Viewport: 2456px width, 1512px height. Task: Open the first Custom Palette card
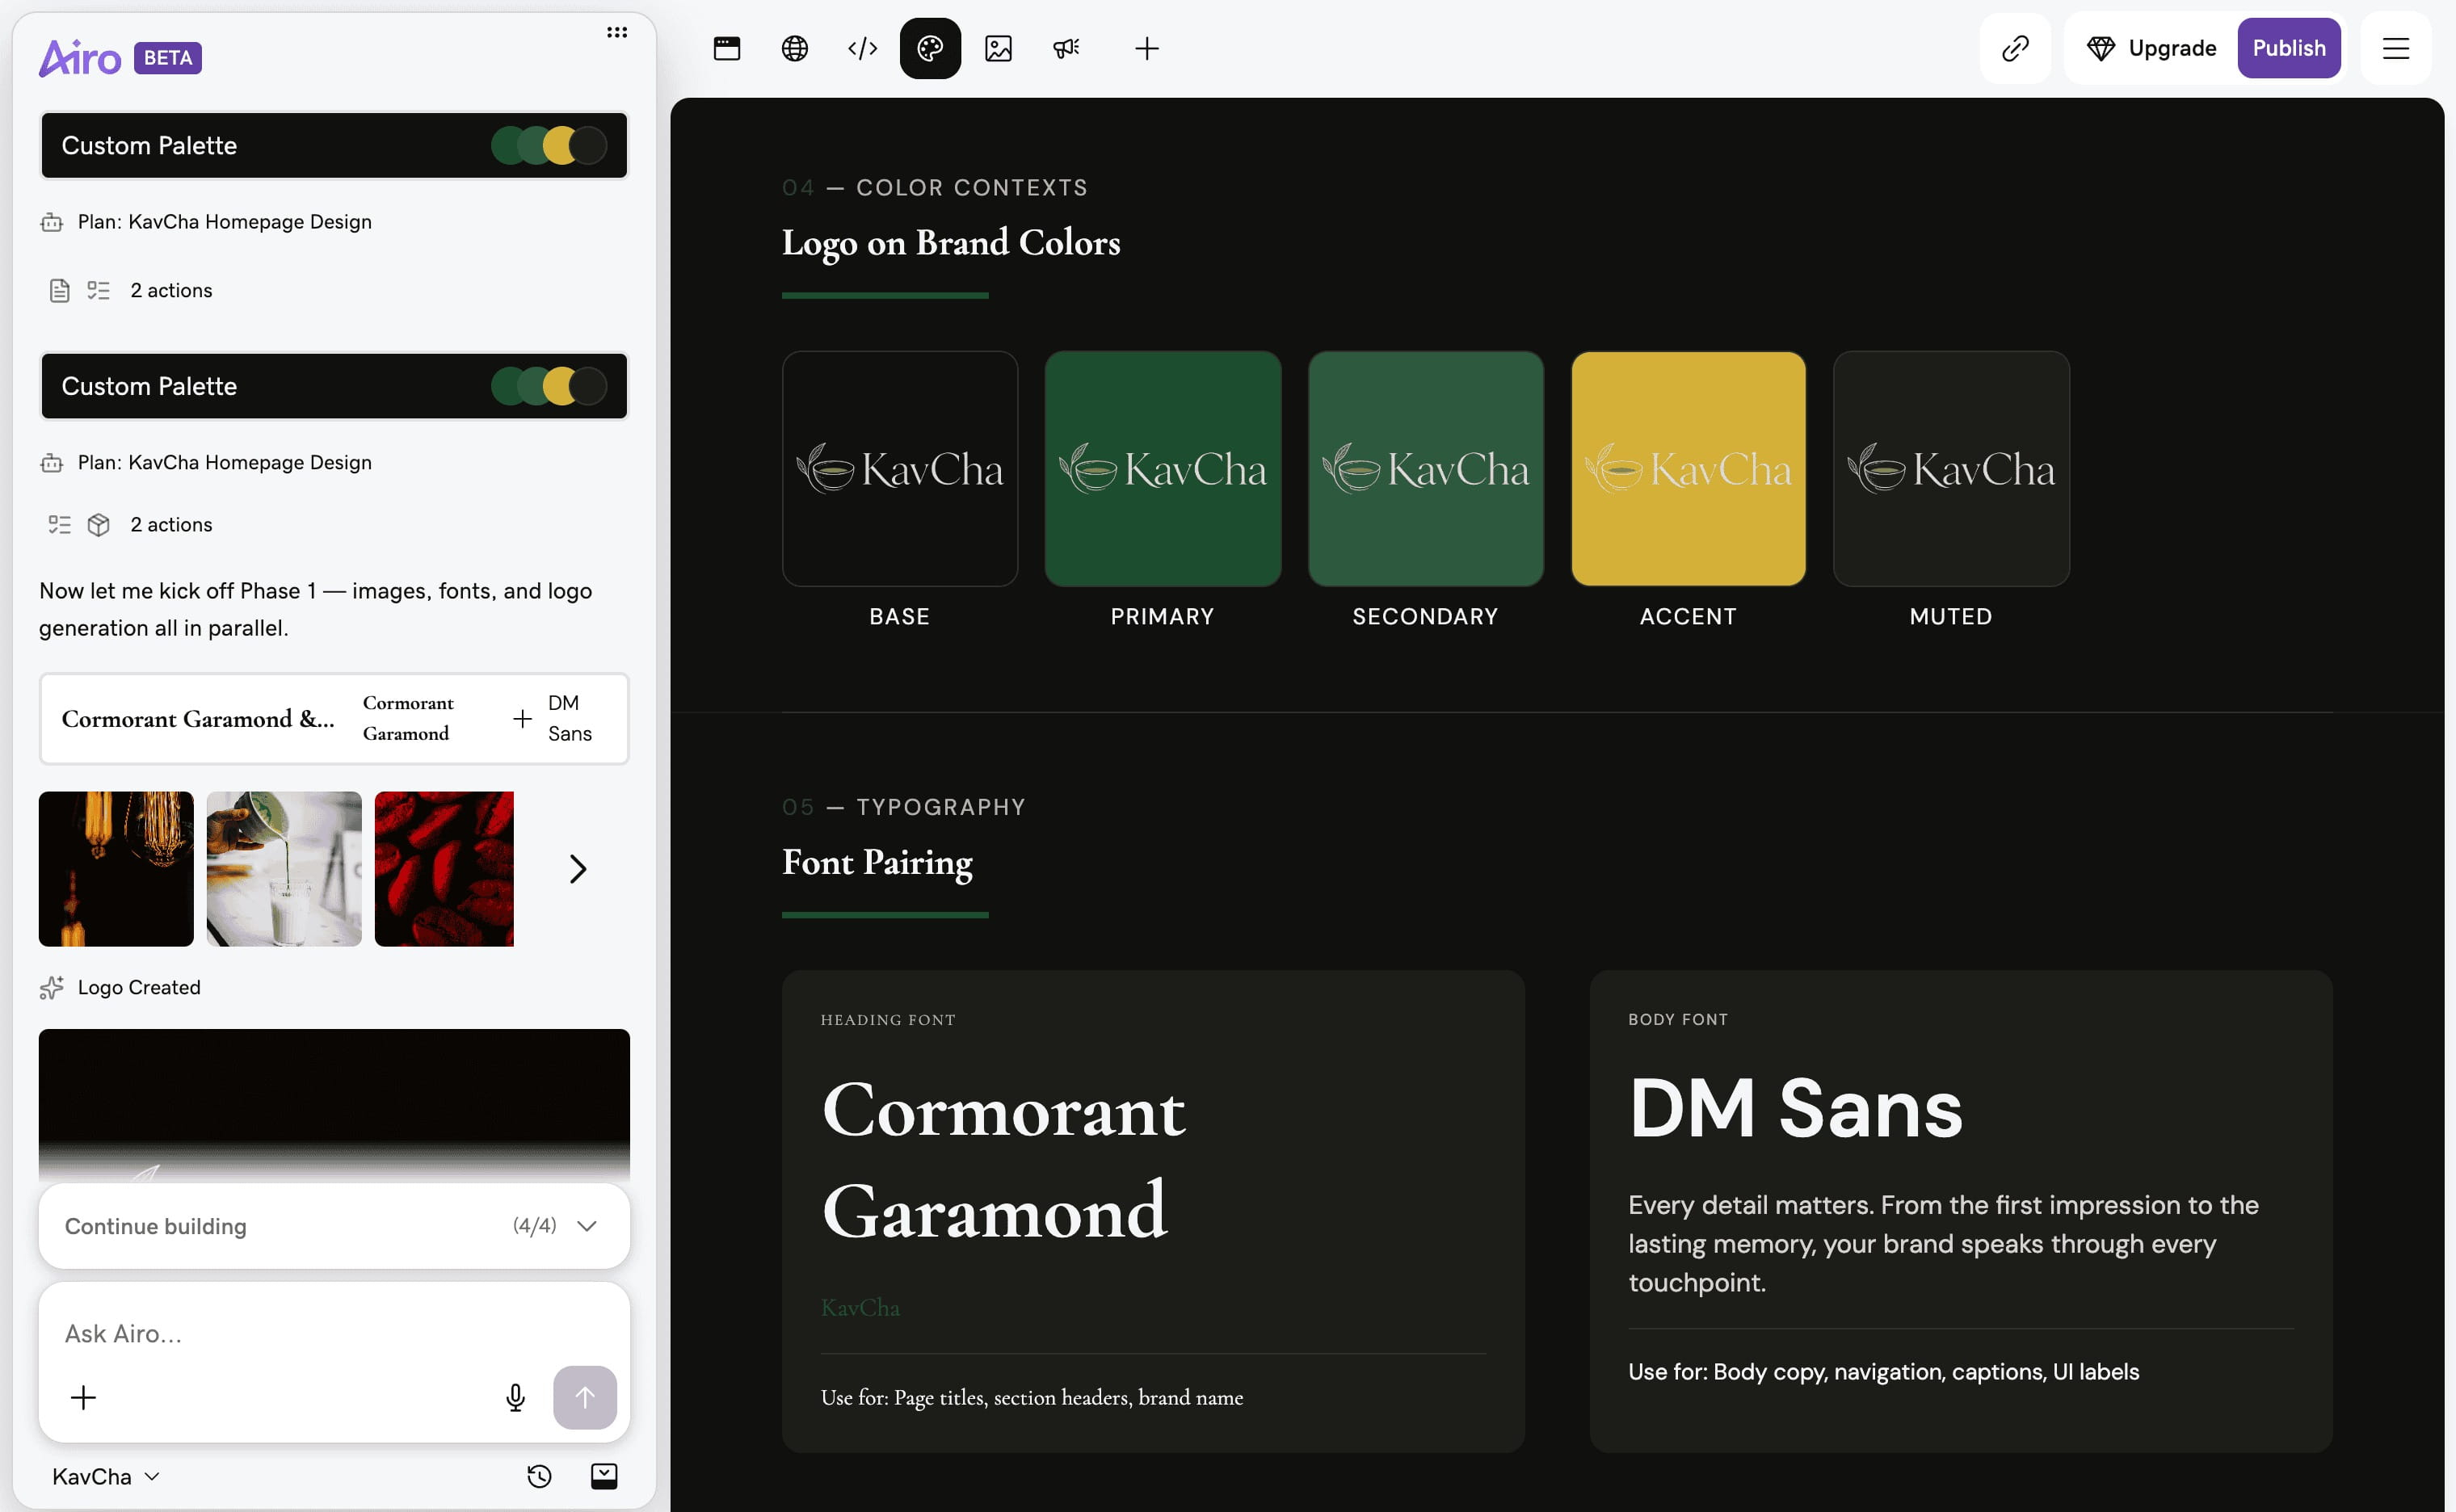point(334,146)
